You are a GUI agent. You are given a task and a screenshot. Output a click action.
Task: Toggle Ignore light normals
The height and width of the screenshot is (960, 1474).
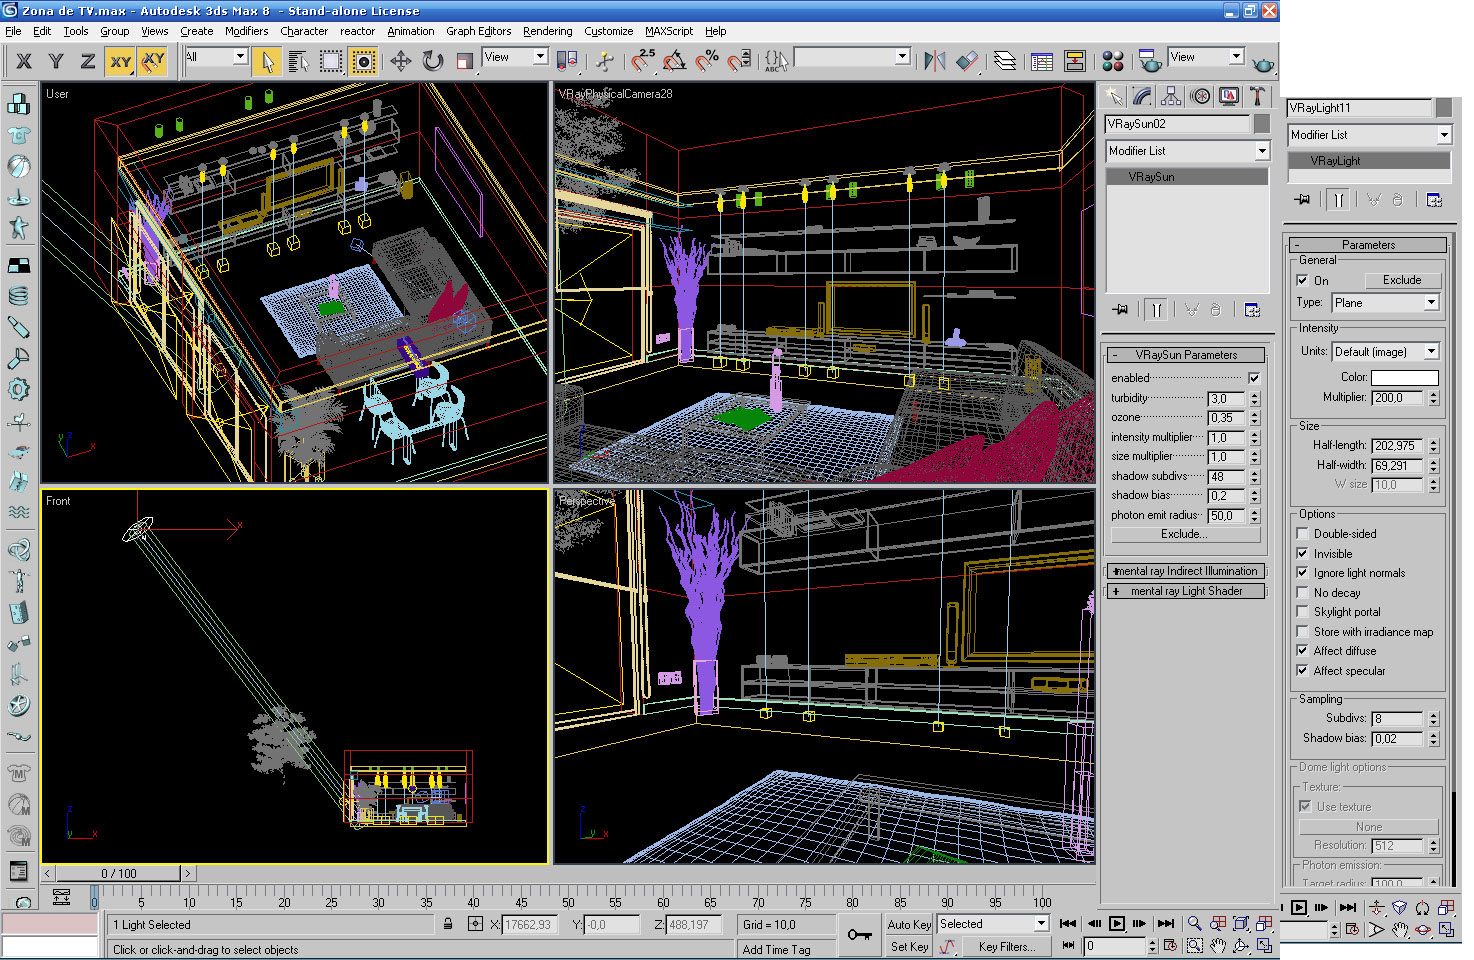1302,573
